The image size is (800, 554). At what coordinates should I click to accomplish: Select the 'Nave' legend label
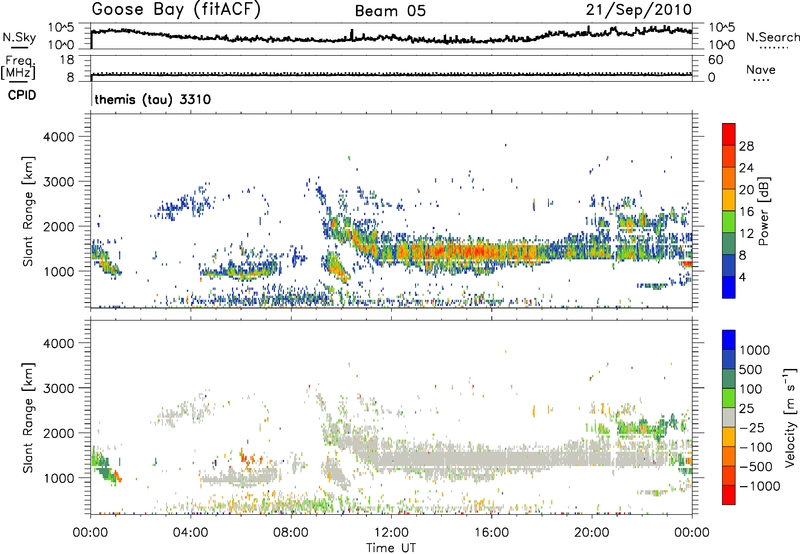[x=761, y=69]
